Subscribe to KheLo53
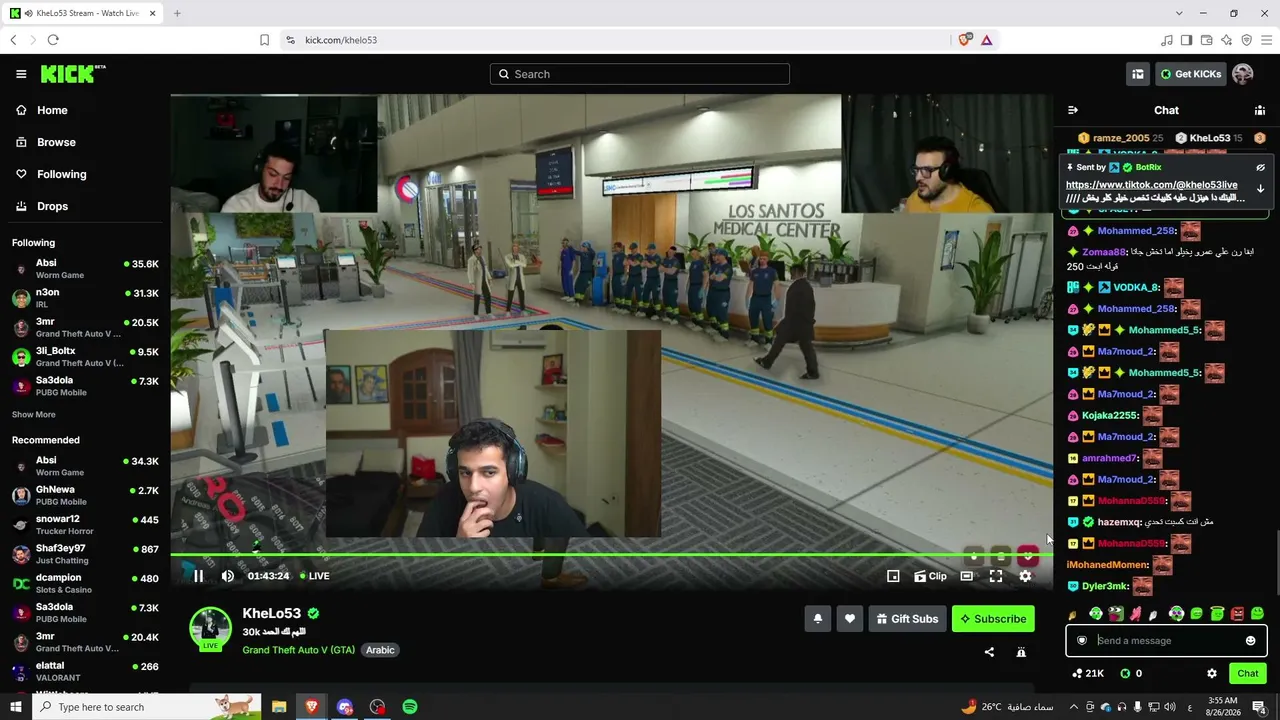Viewport: 1280px width, 720px height. (x=993, y=619)
